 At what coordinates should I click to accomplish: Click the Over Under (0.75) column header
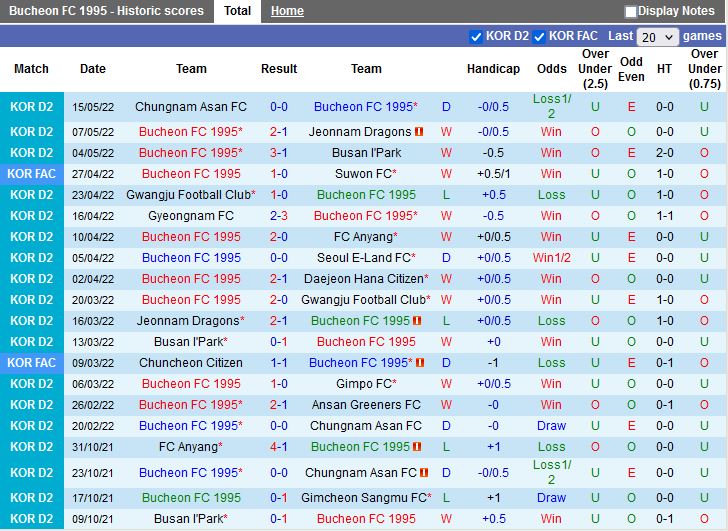pos(704,69)
